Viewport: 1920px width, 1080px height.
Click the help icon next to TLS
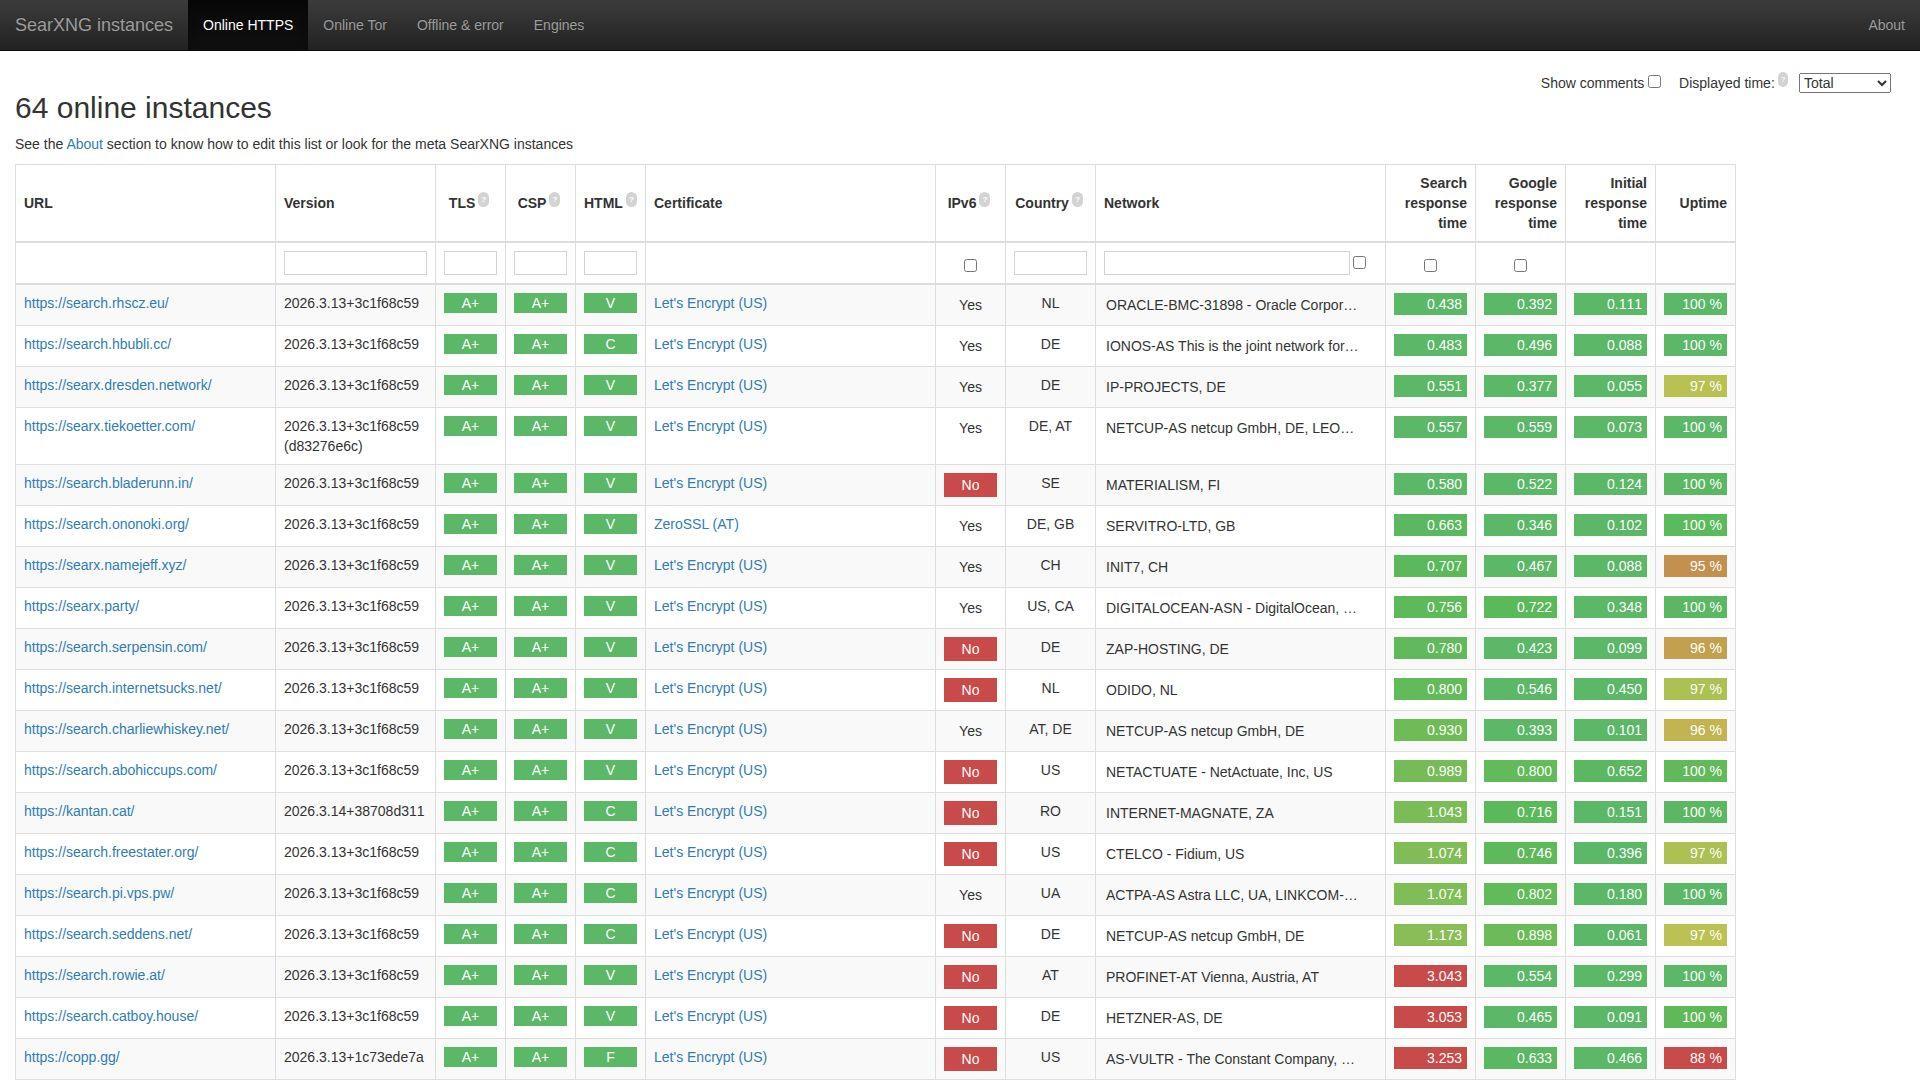[483, 200]
